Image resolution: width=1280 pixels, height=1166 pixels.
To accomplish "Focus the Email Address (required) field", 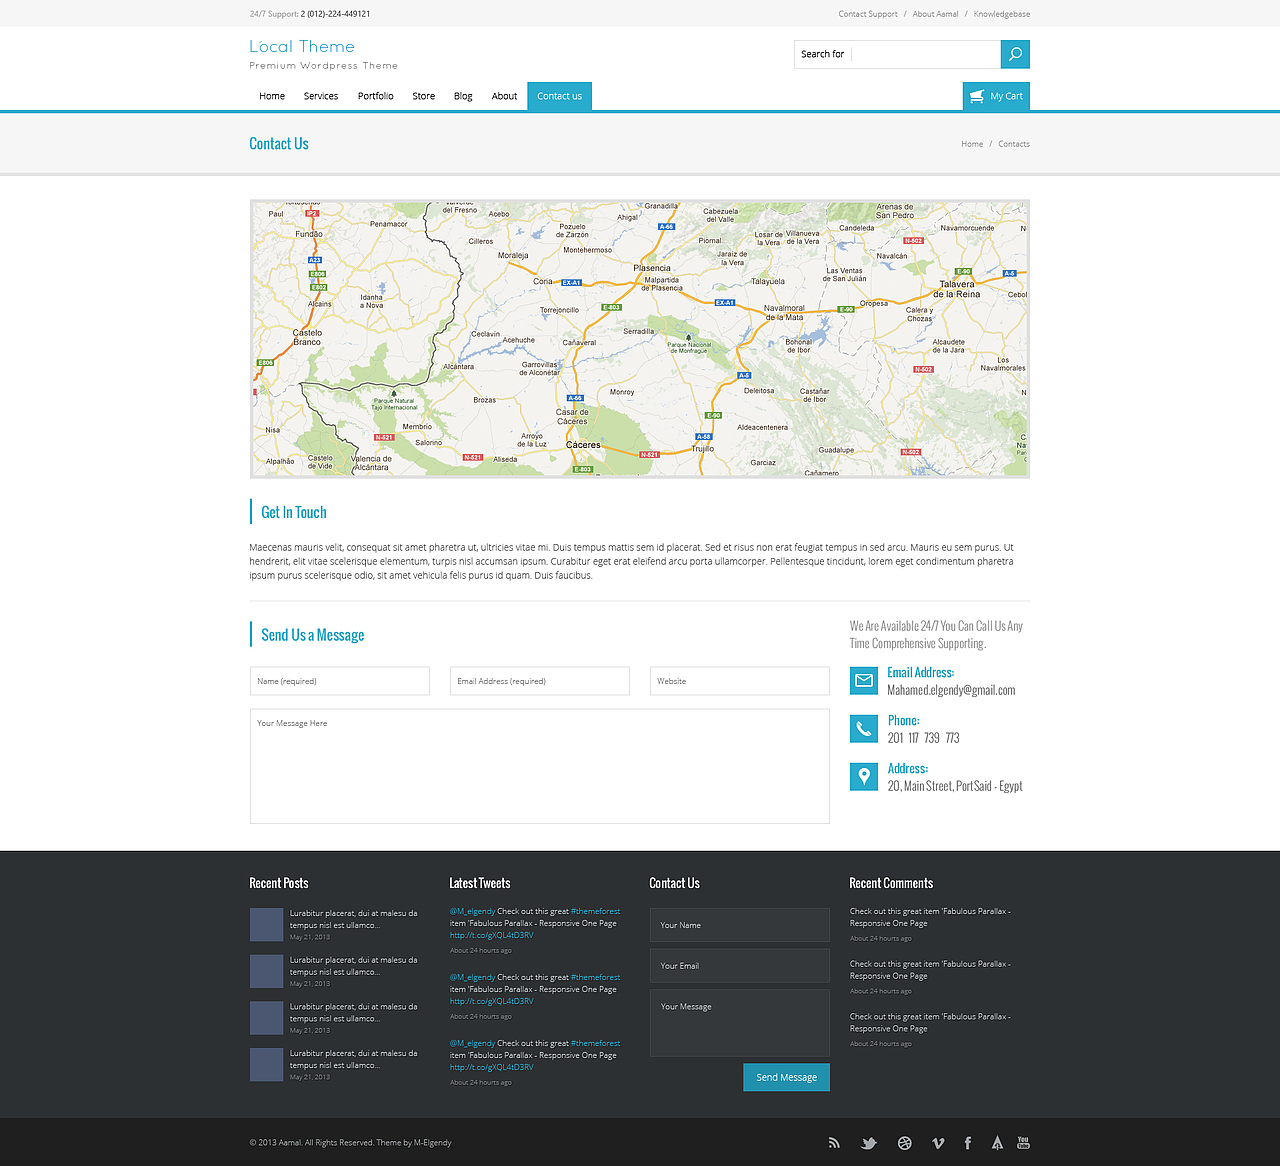I will click(540, 681).
